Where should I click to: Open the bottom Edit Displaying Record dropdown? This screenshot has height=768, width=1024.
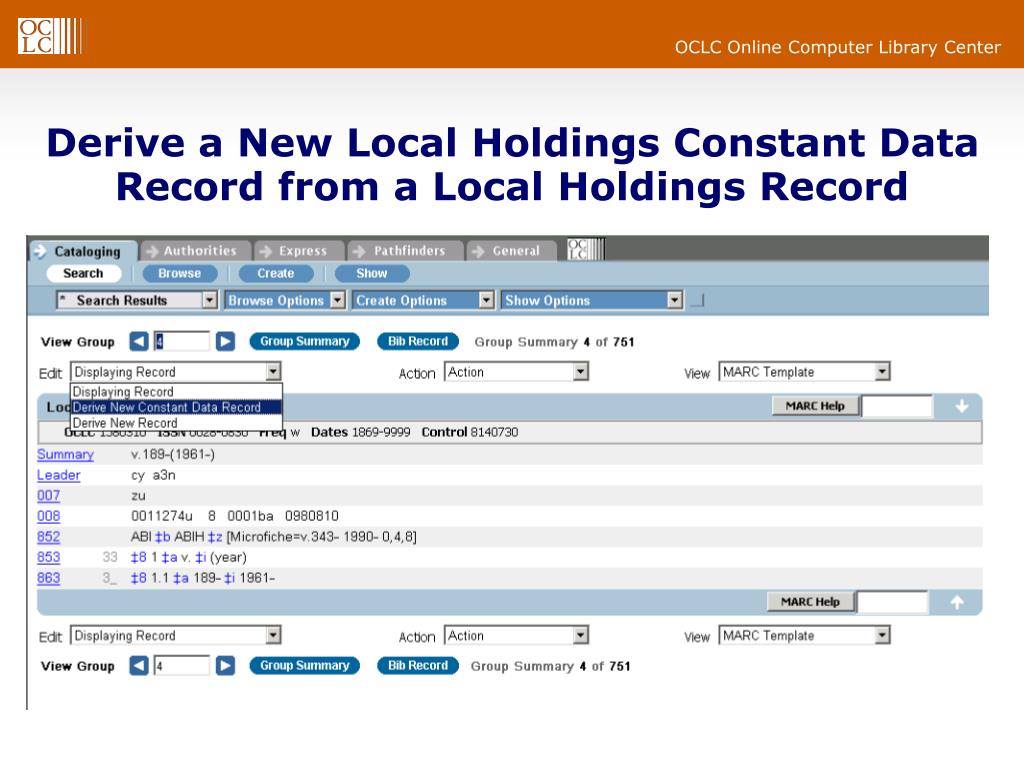[176, 635]
